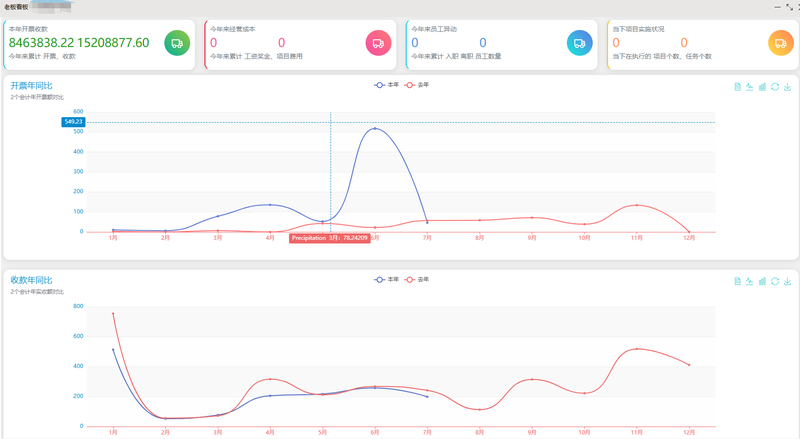Click the 300 y-axis label in 开票年同比
The image size is (800, 439).
pyautogui.click(x=78, y=172)
